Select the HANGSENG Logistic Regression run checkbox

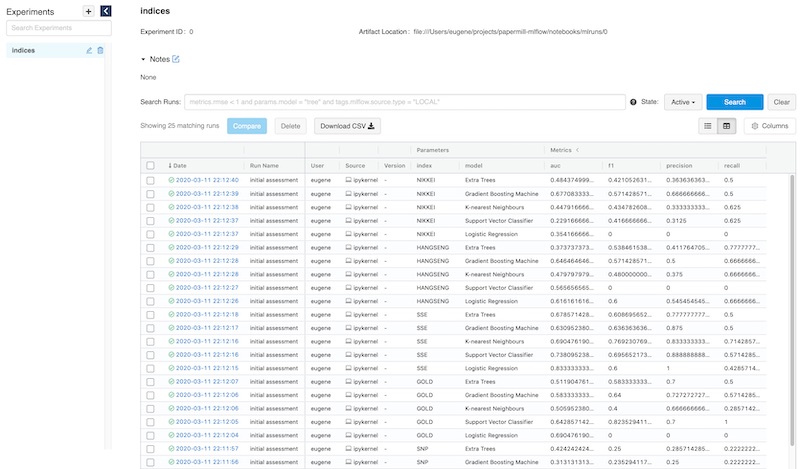150,300
